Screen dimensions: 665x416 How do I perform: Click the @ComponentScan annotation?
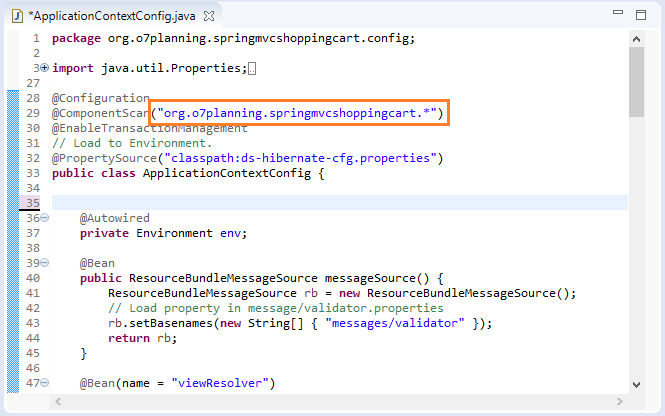[101, 113]
